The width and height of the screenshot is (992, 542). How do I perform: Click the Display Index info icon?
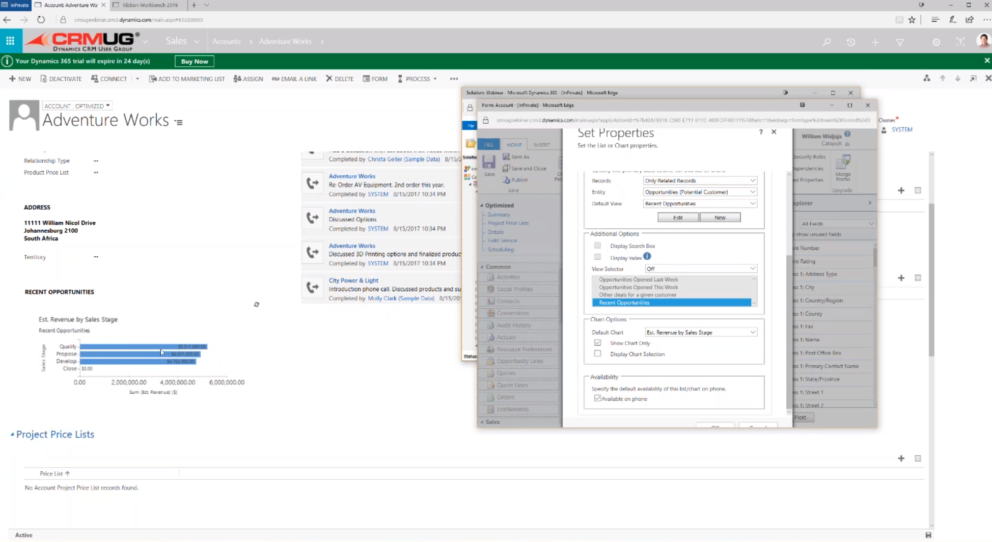647,256
